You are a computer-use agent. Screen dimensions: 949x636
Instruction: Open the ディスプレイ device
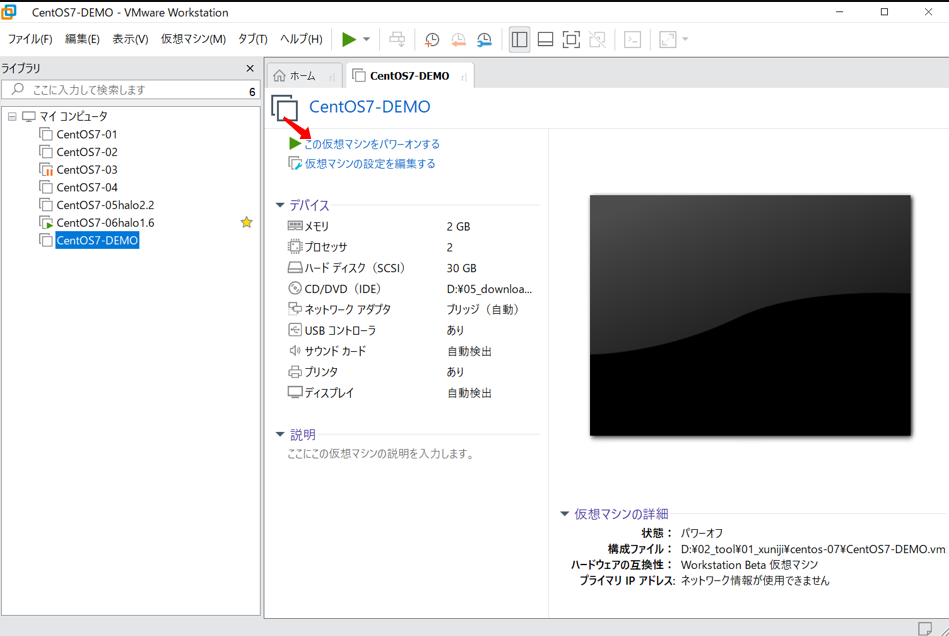click(321, 393)
